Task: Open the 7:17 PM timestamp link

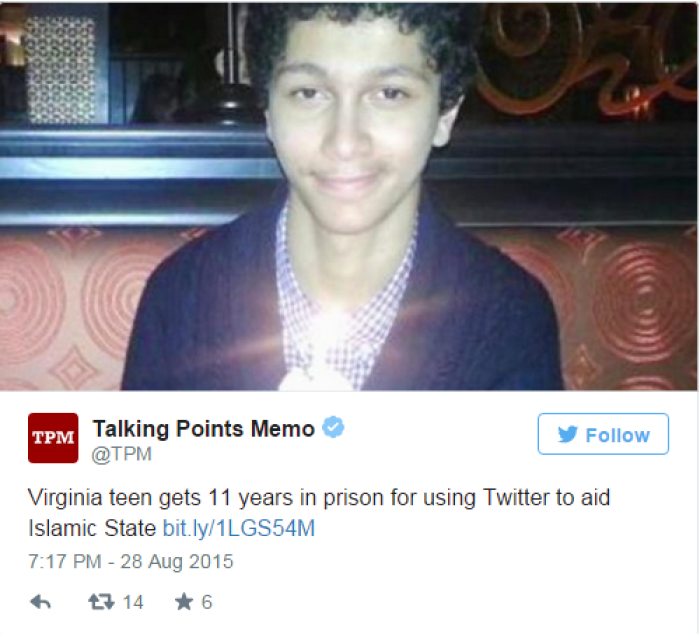Action: 65,562
